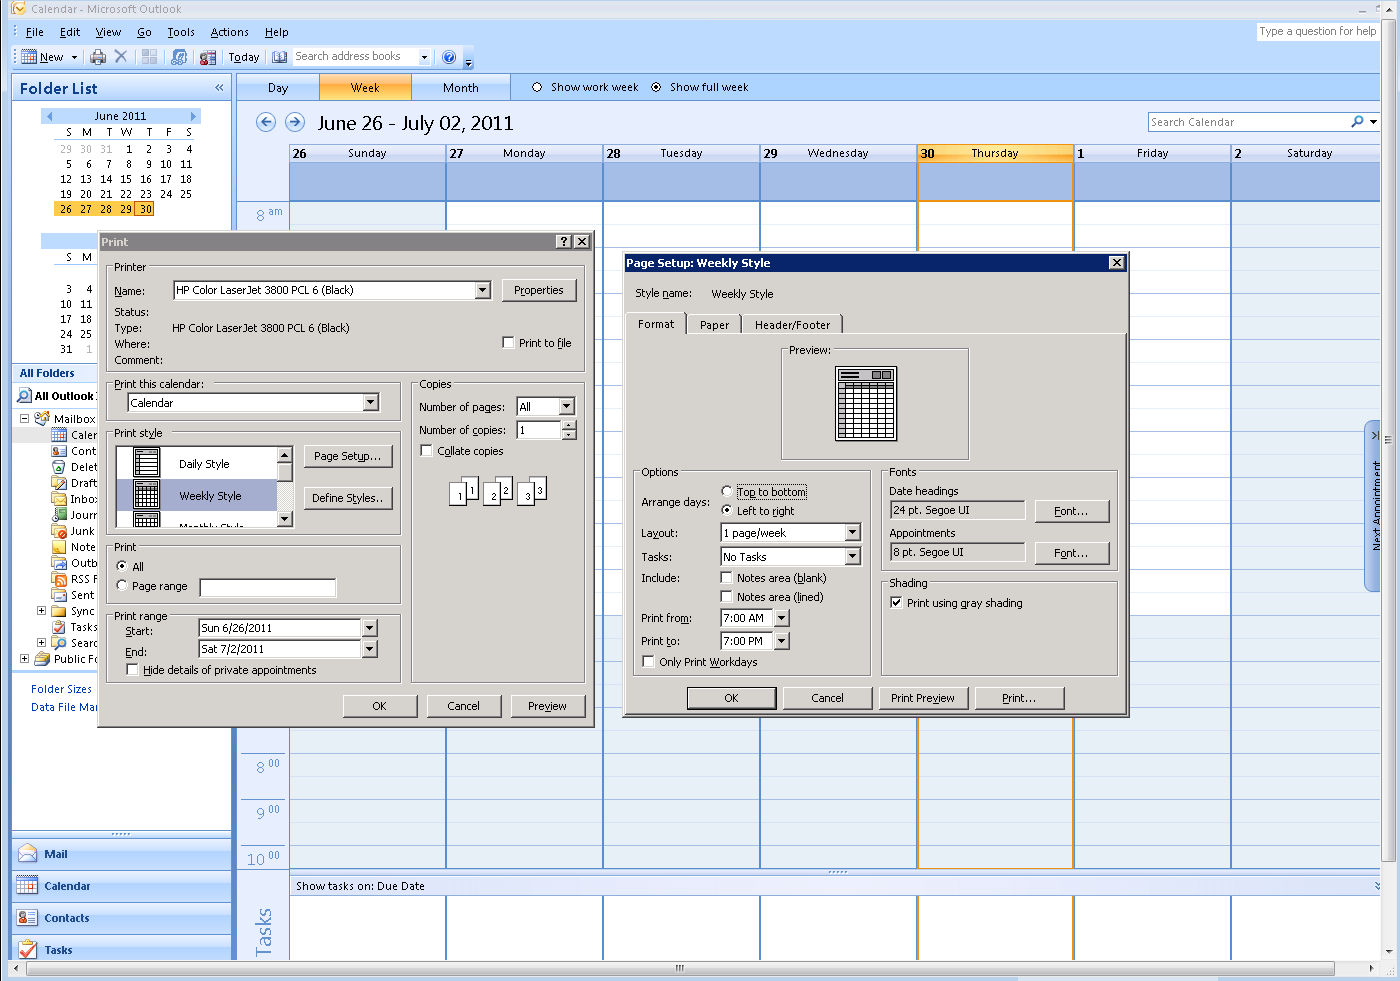The image size is (1400, 981).
Task: Select the Page range radio button
Action: [122, 585]
